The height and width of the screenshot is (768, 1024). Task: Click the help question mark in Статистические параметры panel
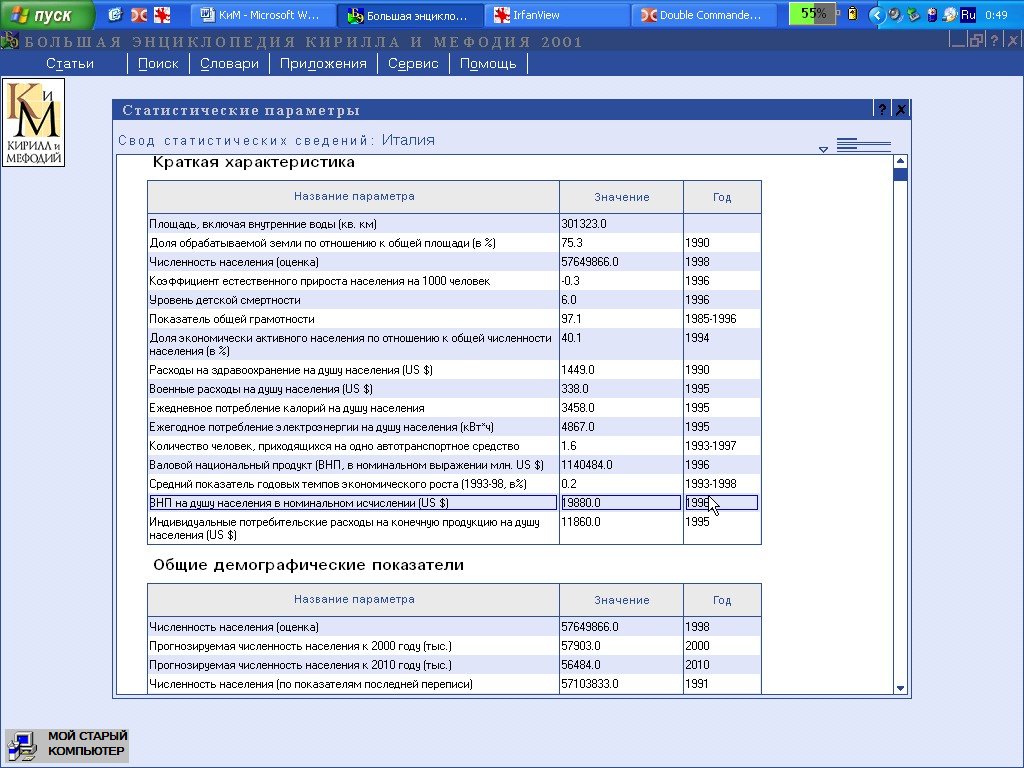(882, 110)
